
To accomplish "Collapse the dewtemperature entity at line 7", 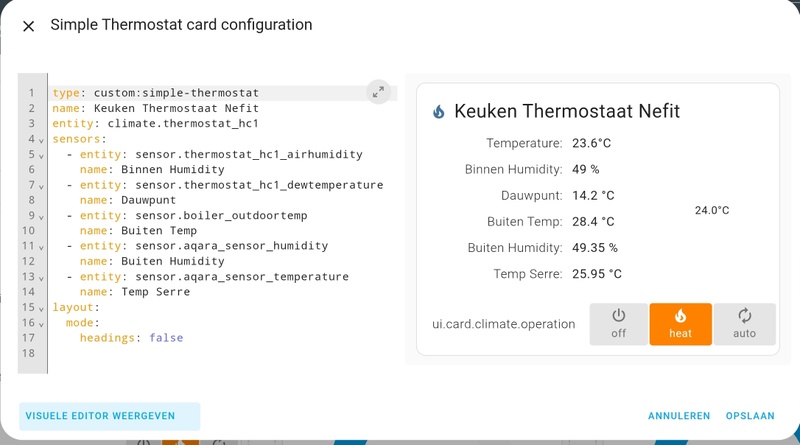I will (41, 186).
